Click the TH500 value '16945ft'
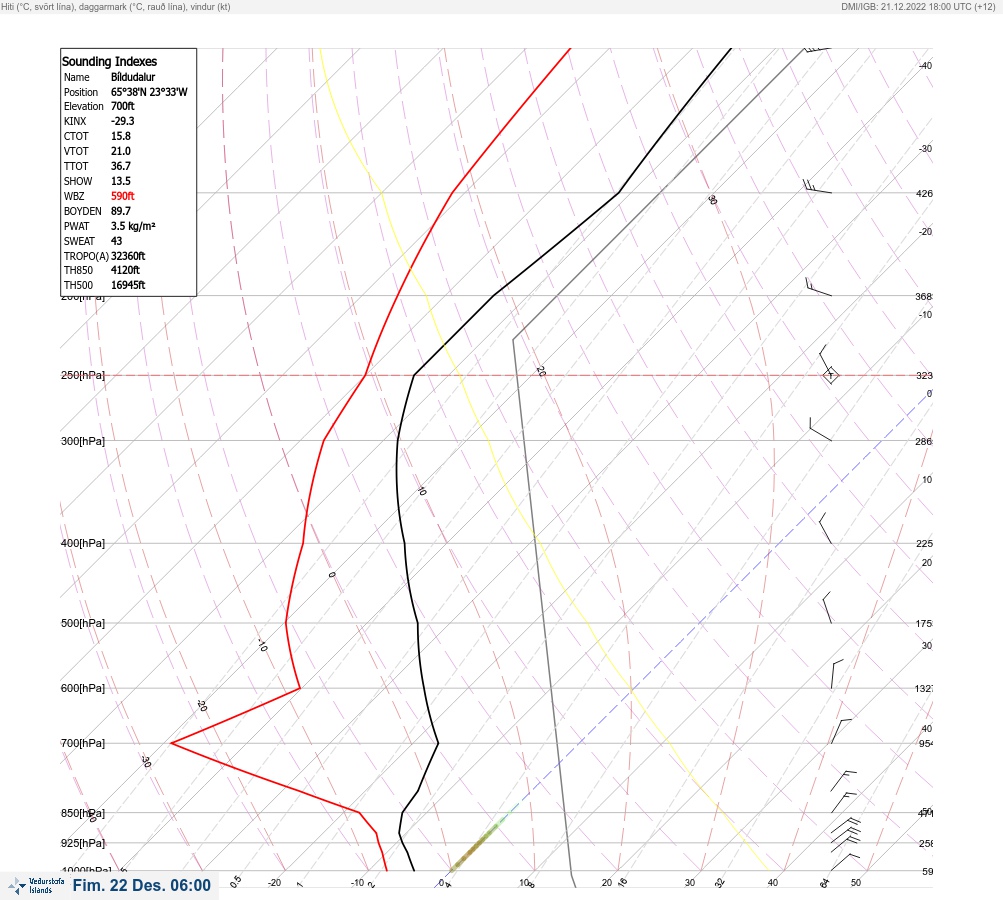 pos(128,285)
